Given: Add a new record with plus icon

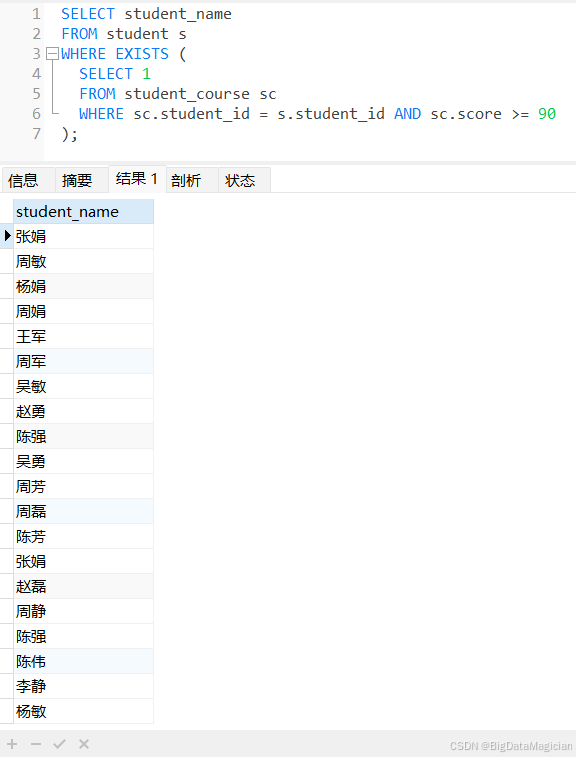Looking at the screenshot, I should [12, 744].
